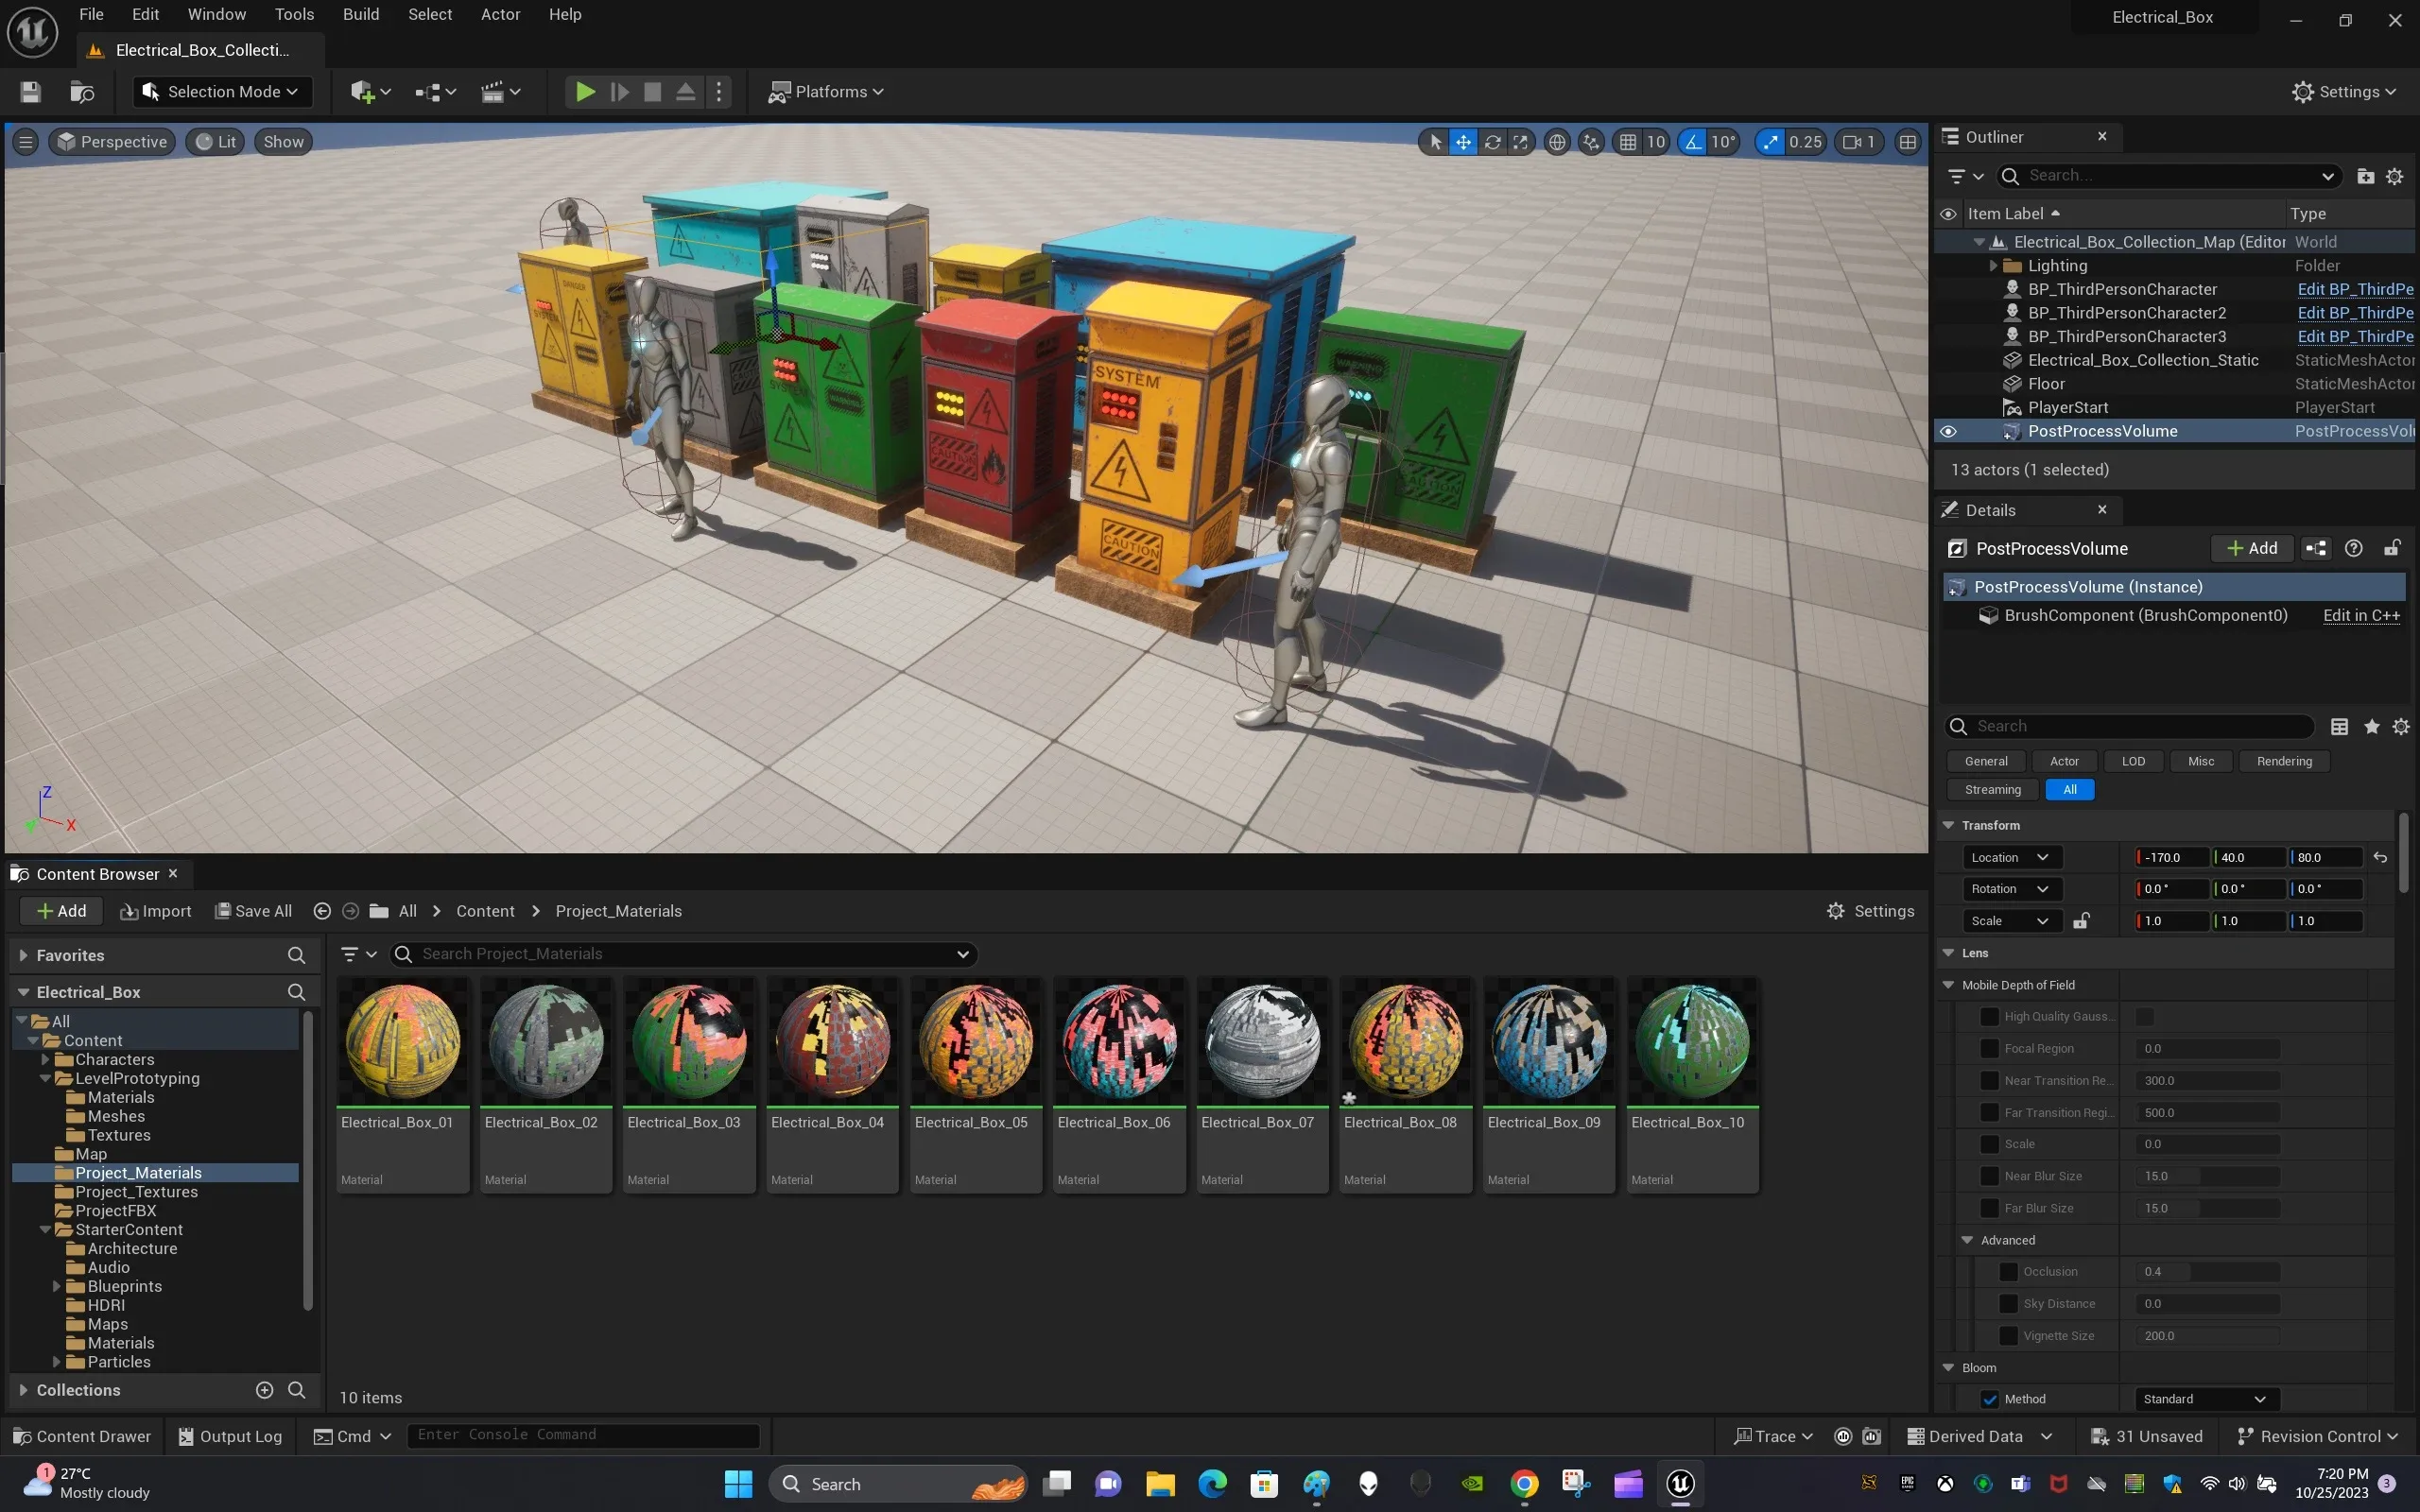Screen dimensions: 2420x1512
Task: Create a new folder in the Outliner
Action: point(2365,176)
